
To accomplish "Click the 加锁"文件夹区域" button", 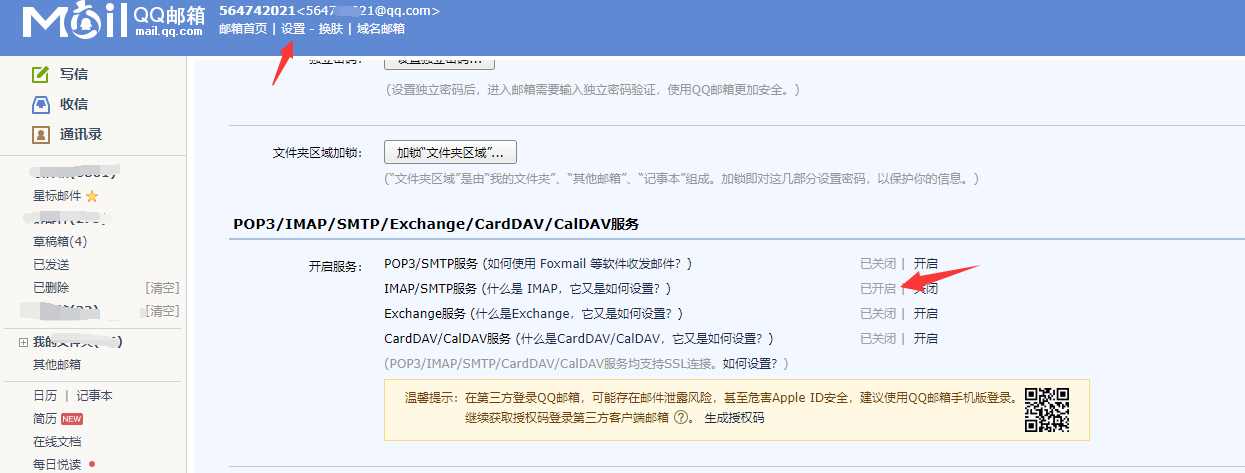I will [x=450, y=153].
